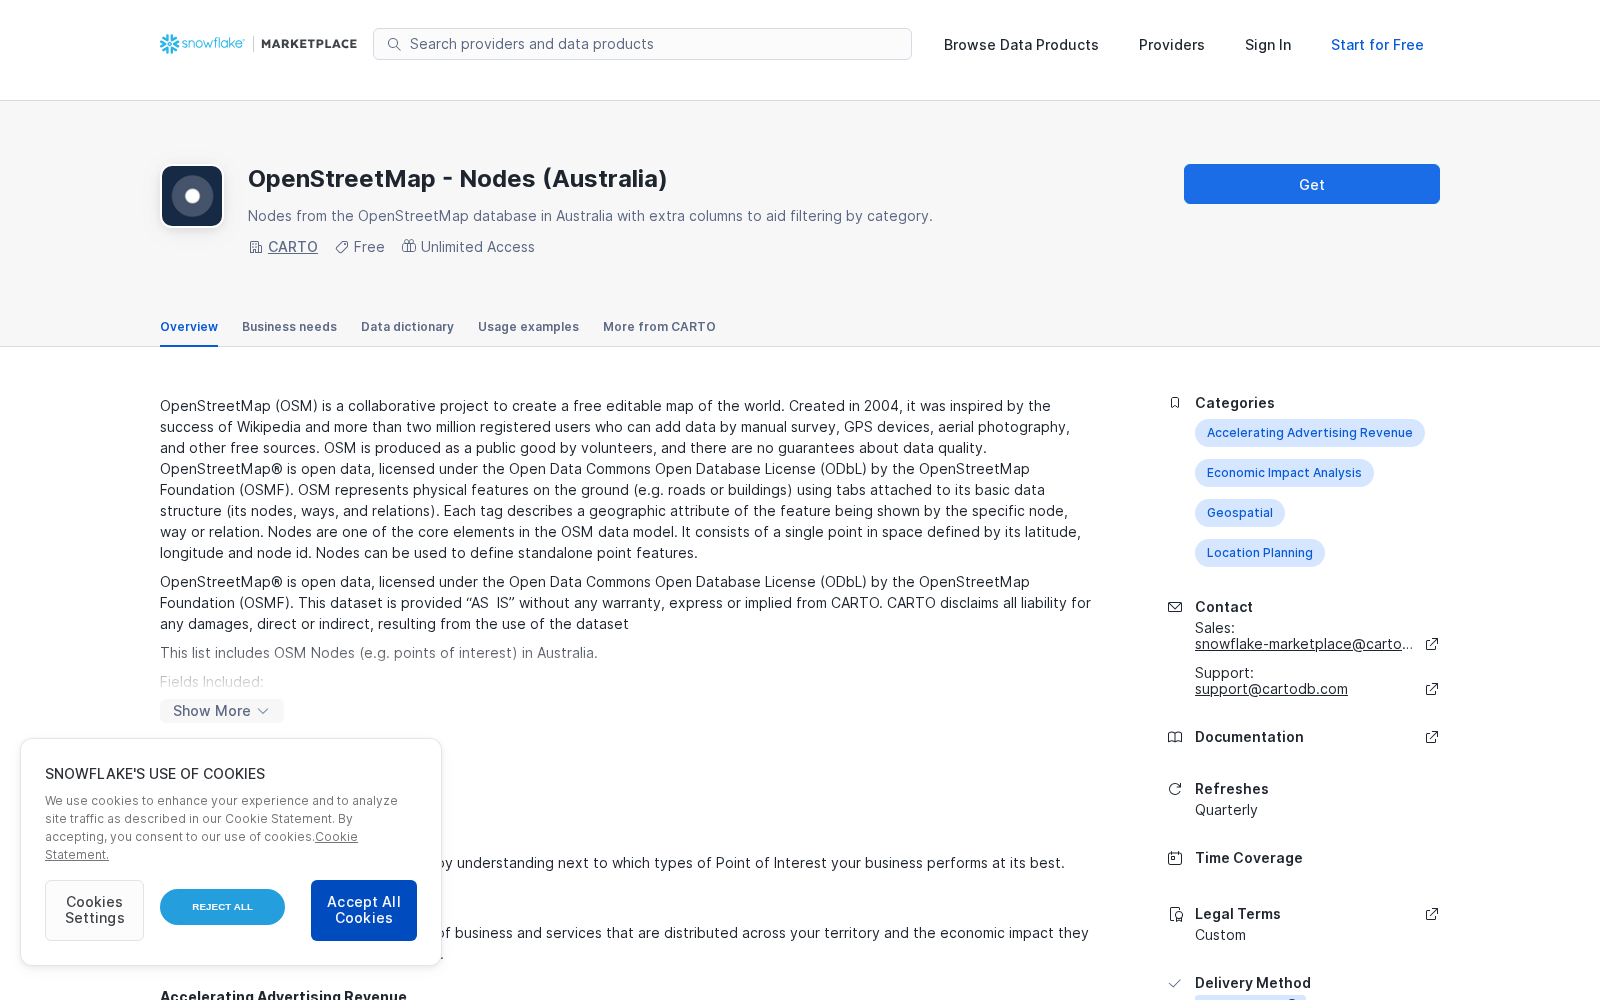Open the Documentation sidebar link

coord(1249,737)
